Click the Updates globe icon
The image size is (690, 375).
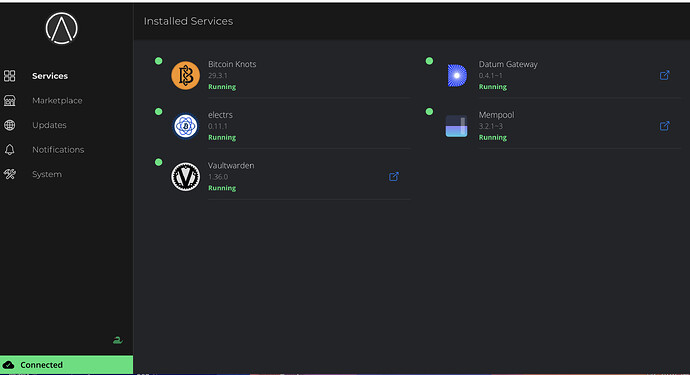pyautogui.click(x=10, y=125)
